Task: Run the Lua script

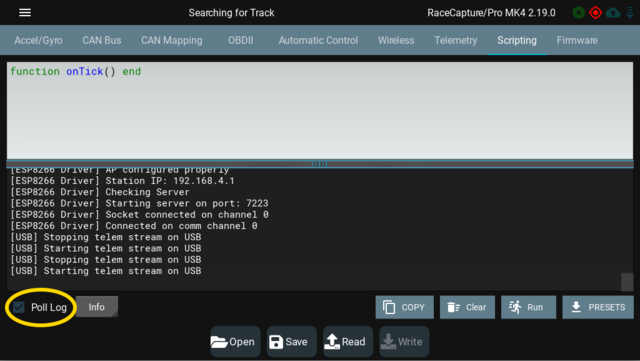Action: [529, 307]
